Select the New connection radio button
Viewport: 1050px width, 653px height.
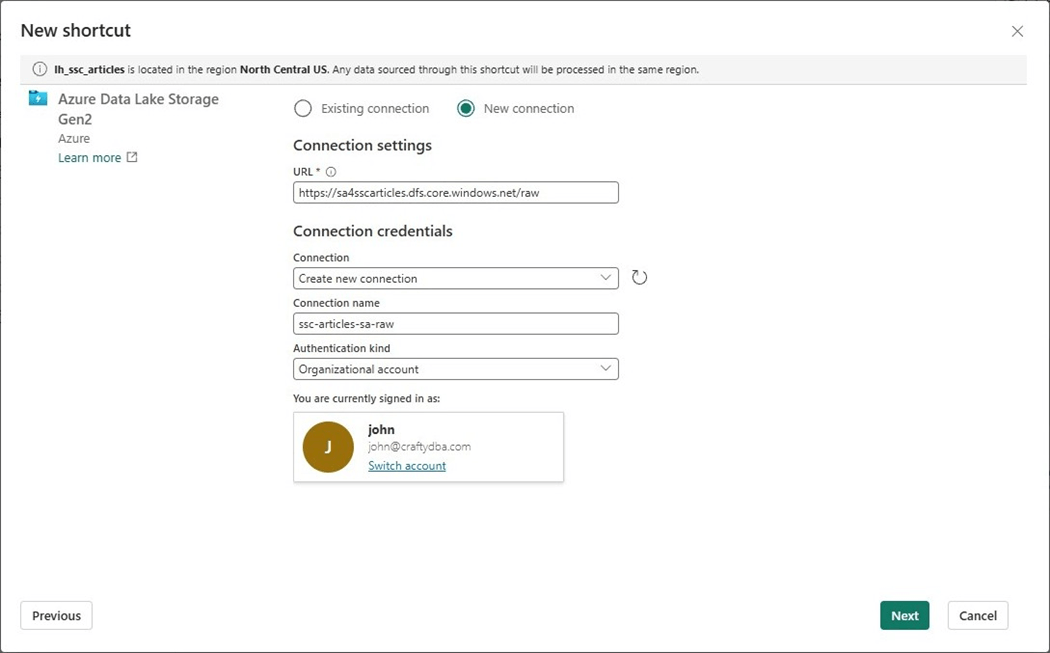point(466,108)
